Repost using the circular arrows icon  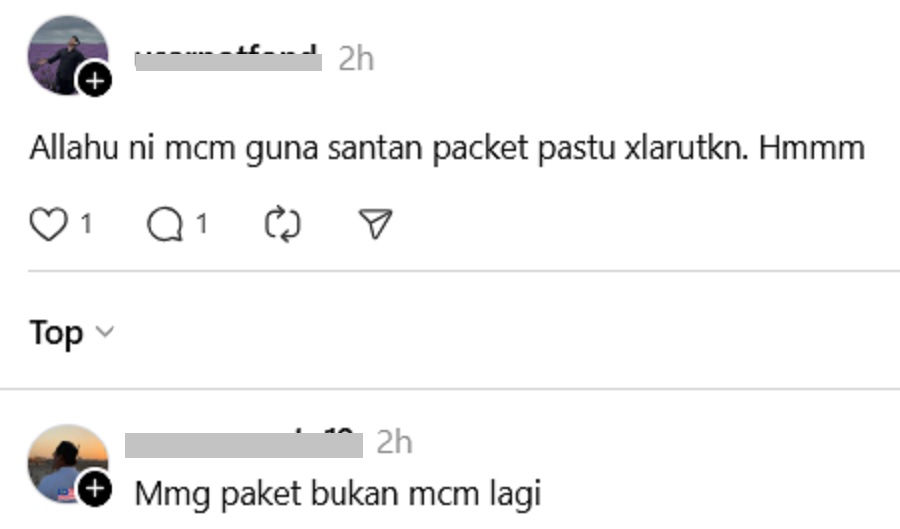point(282,224)
